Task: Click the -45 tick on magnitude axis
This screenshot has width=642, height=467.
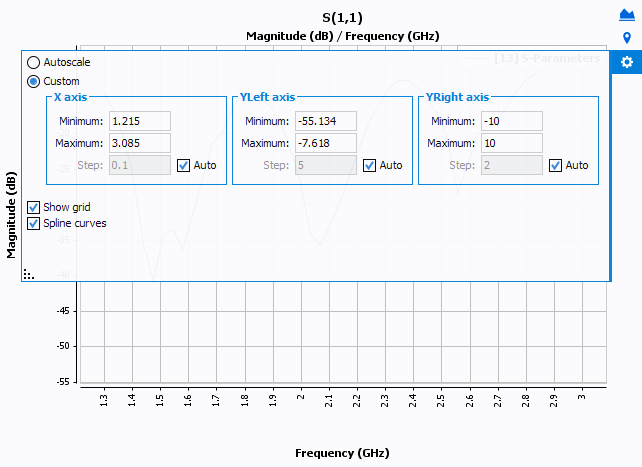Action: click(x=63, y=311)
